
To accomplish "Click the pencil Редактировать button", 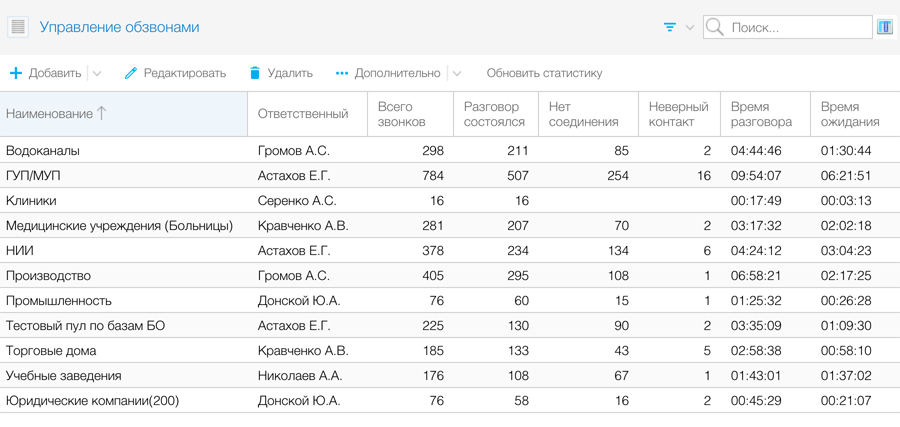I will [x=175, y=73].
